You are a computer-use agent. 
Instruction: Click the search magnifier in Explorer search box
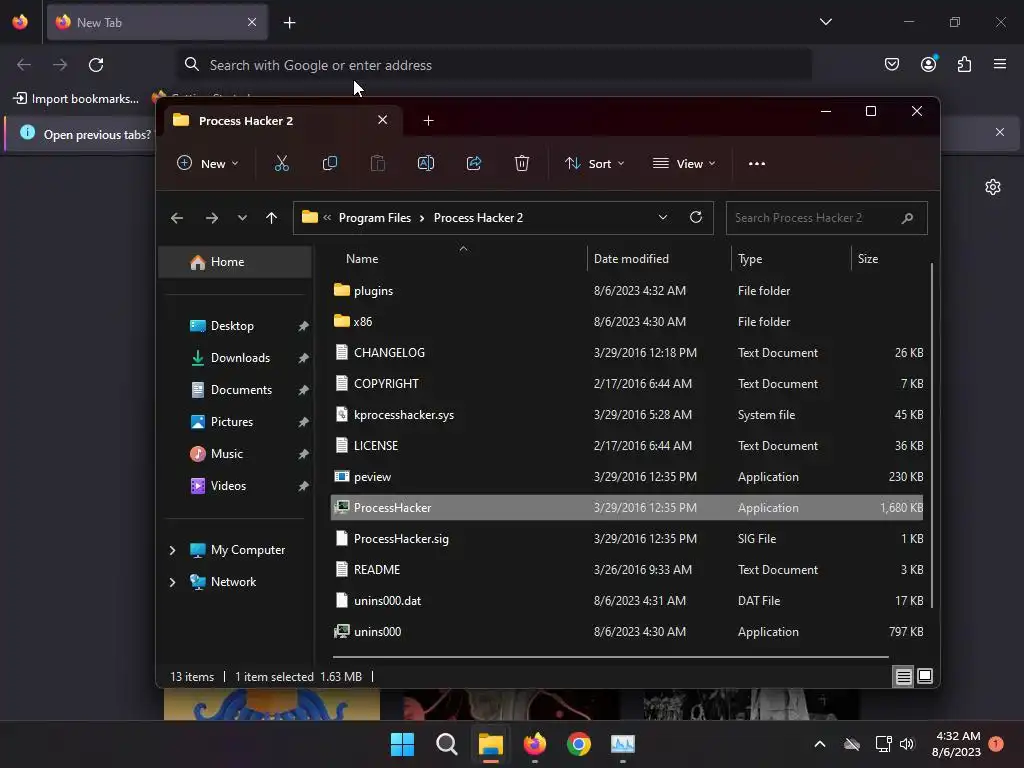pos(907,218)
